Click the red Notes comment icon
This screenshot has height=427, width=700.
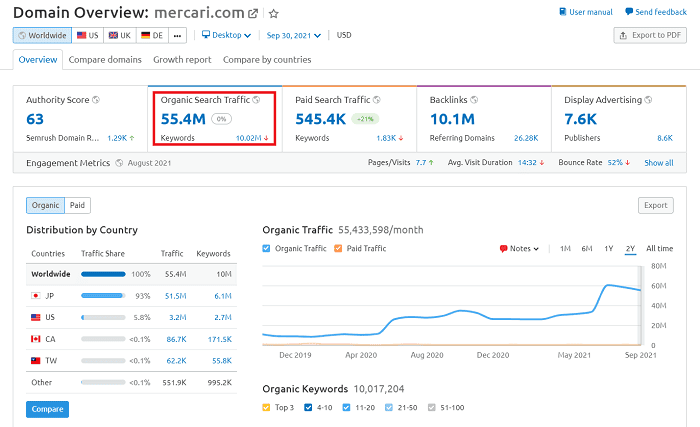click(x=504, y=249)
